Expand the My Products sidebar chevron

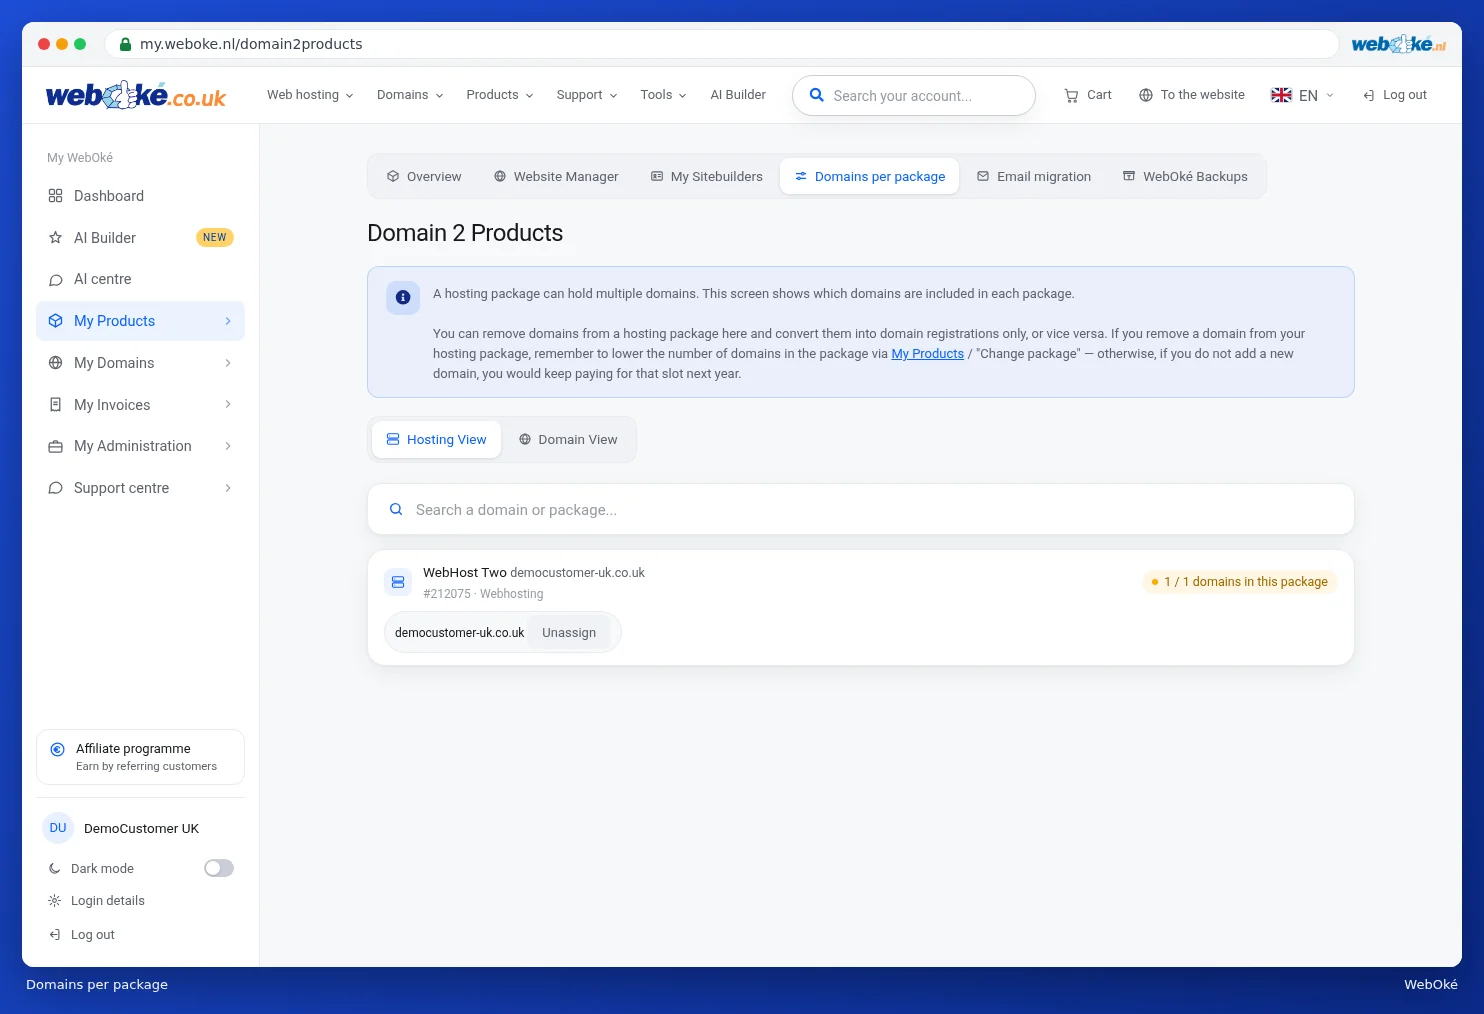228,321
